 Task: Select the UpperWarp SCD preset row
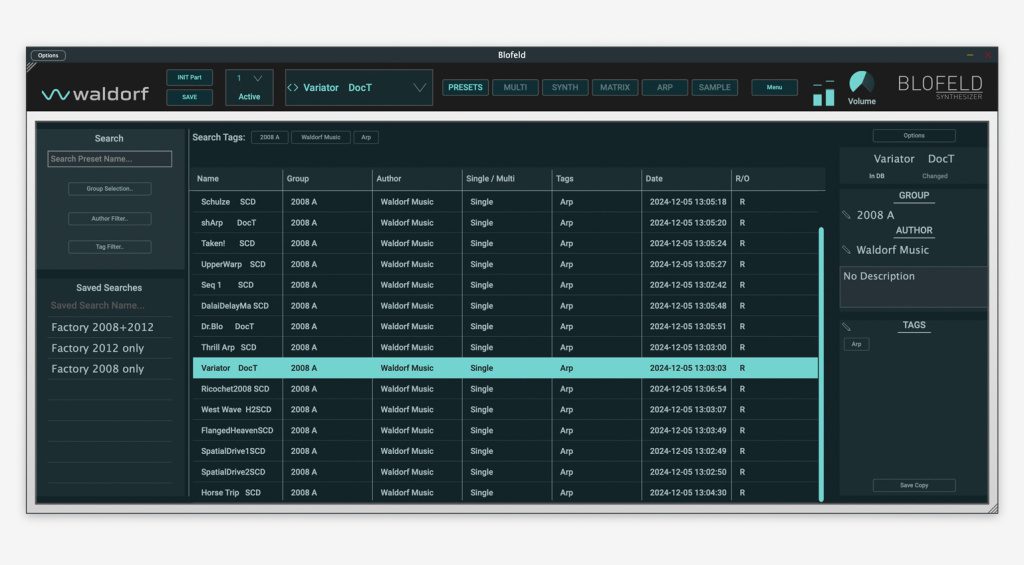pos(505,264)
